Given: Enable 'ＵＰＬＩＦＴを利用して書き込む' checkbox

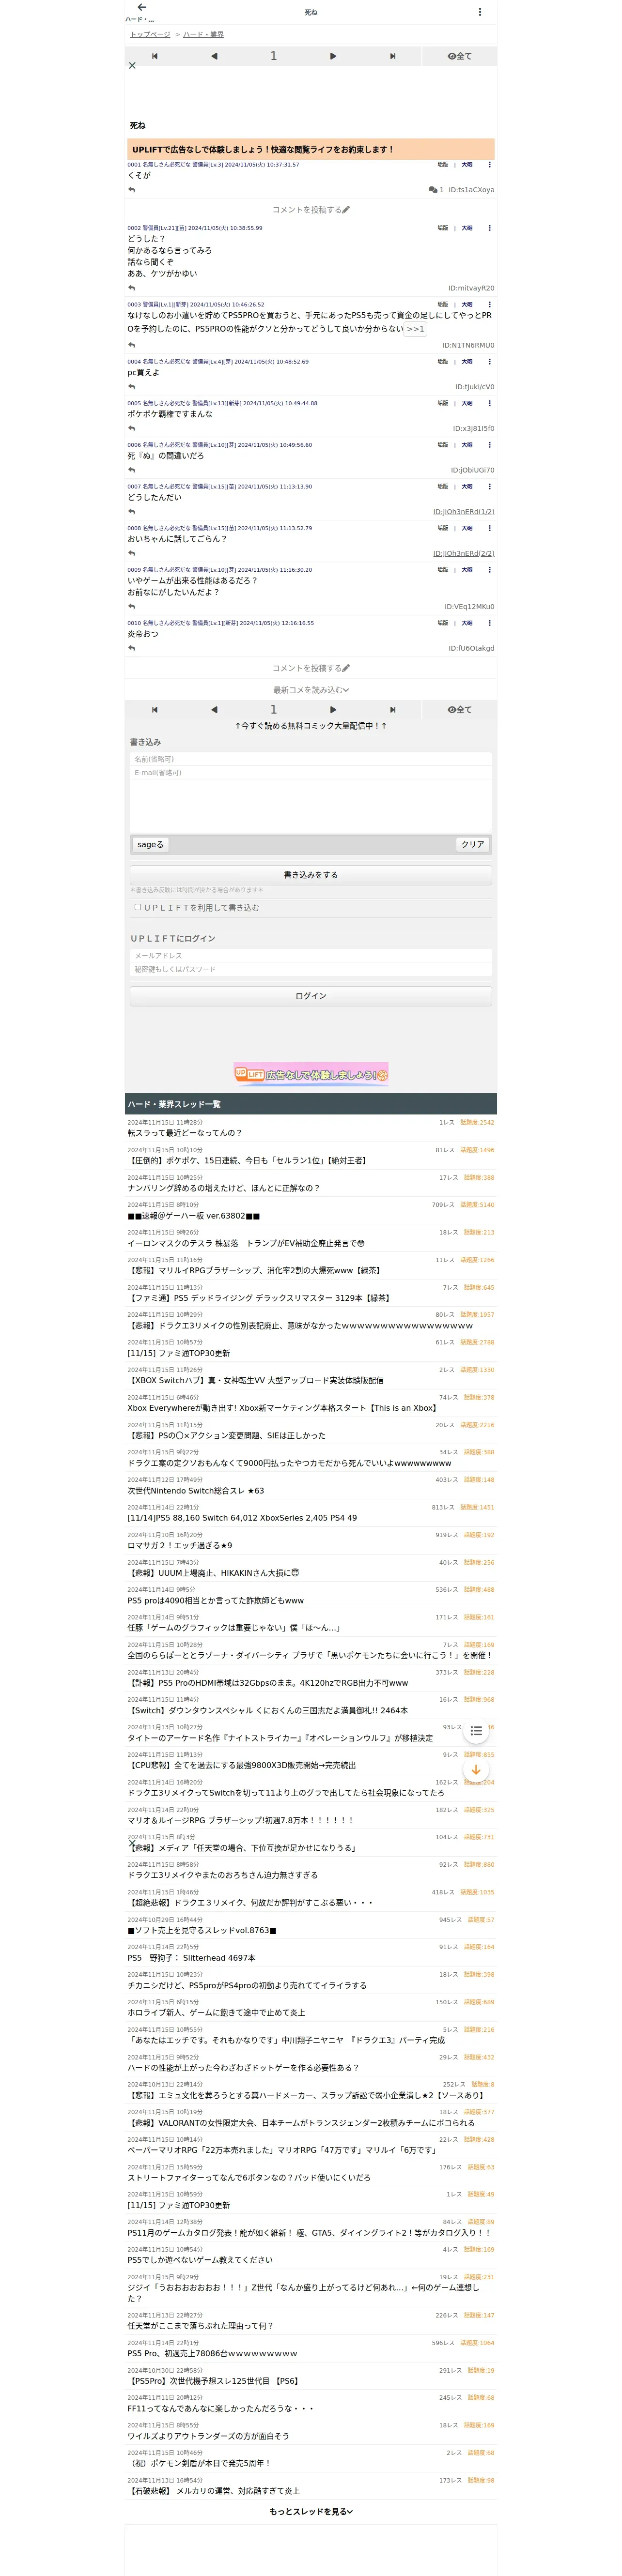Looking at the screenshot, I should click(138, 907).
